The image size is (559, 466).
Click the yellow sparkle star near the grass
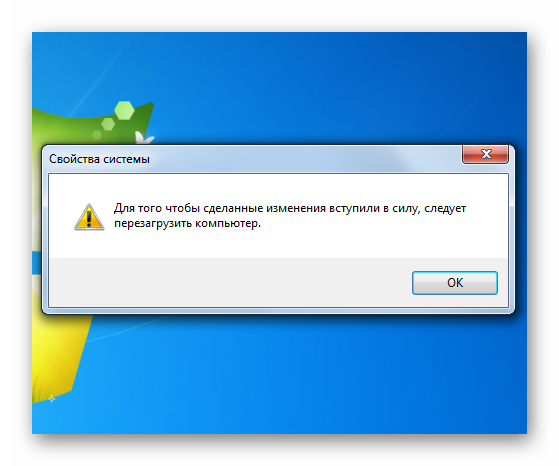(52, 399)
